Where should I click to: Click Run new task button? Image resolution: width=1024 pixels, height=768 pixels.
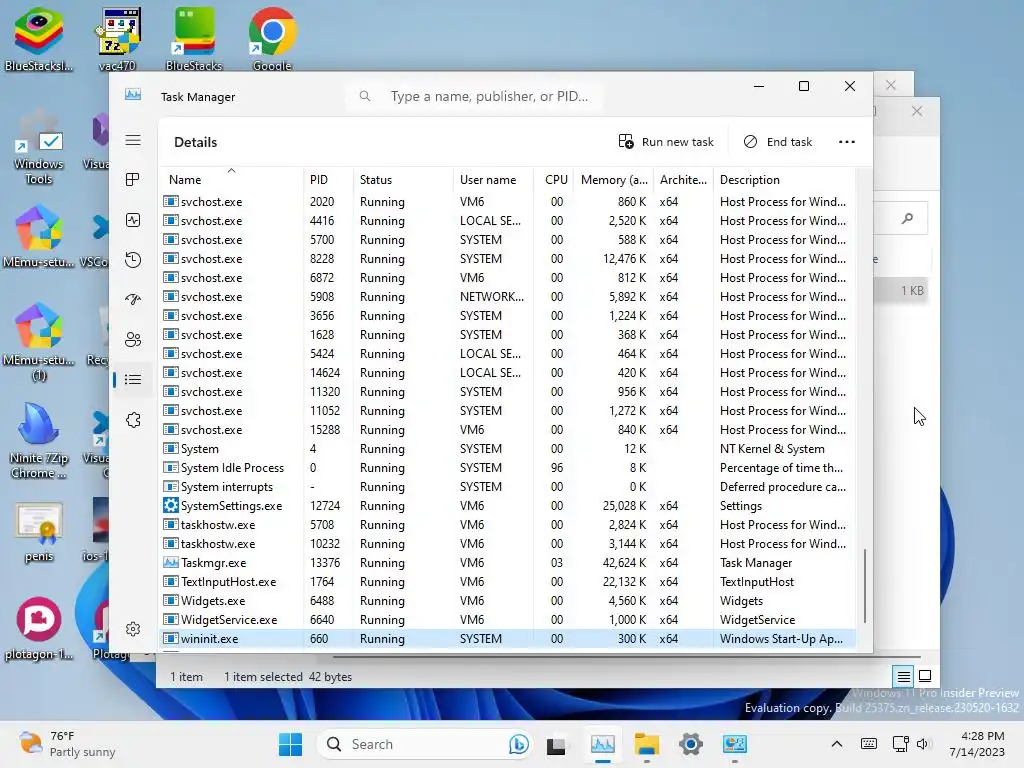[x=666, y=142]
